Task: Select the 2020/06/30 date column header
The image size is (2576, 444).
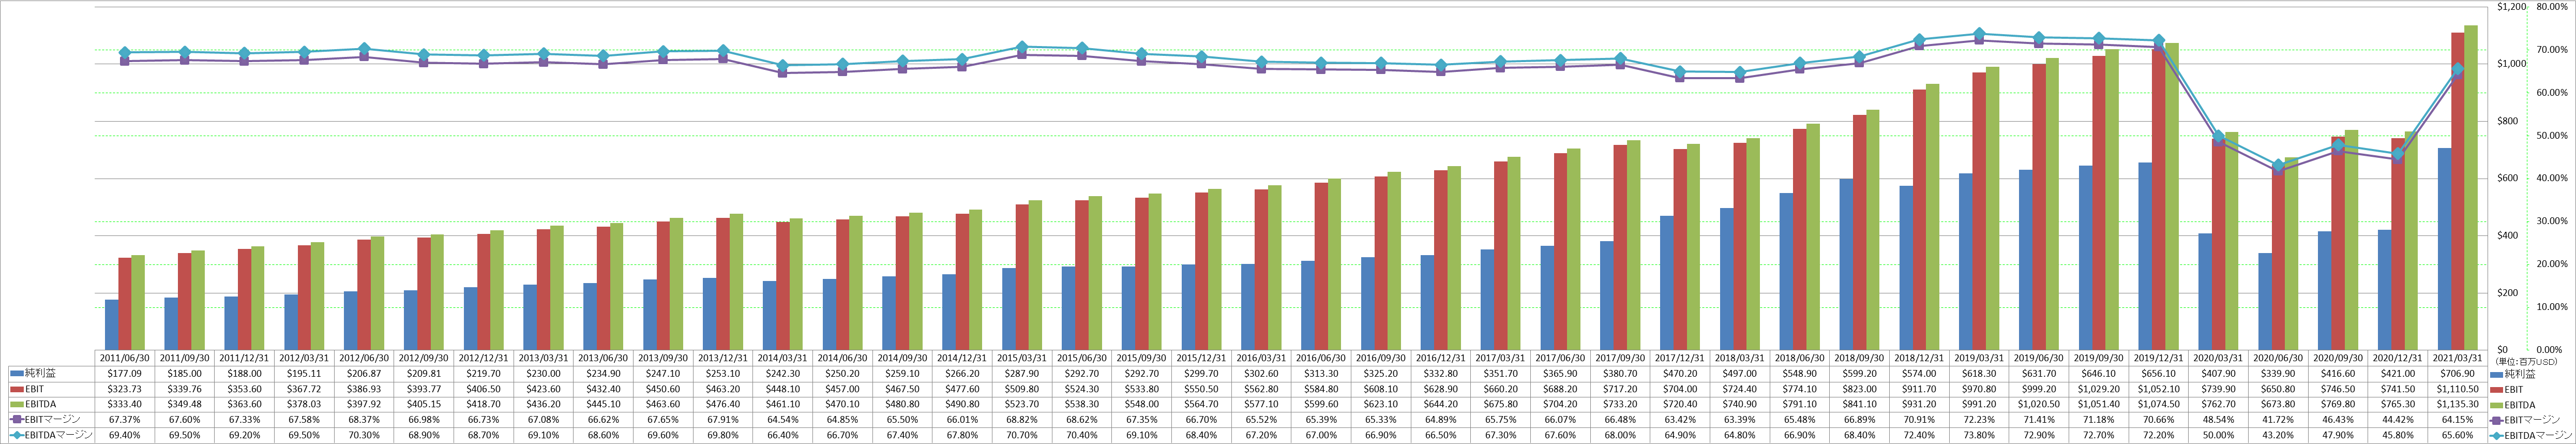Action: (x=2278, y=357)
